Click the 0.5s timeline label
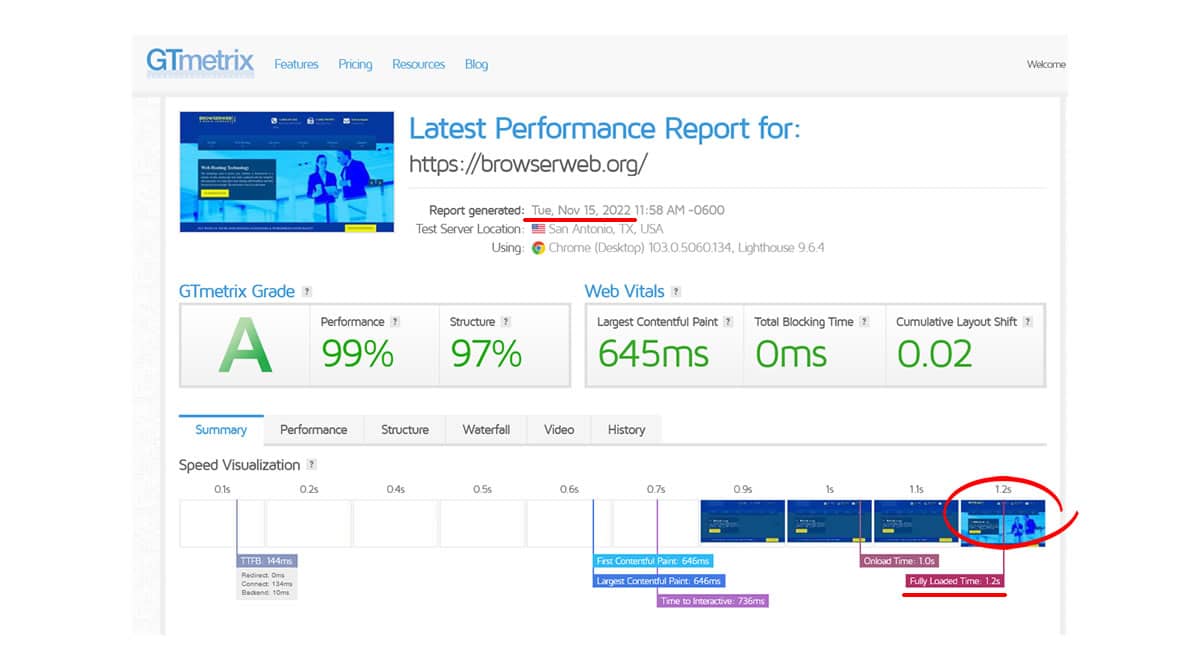Viewport: 1200px width, 670px height. 482,489
